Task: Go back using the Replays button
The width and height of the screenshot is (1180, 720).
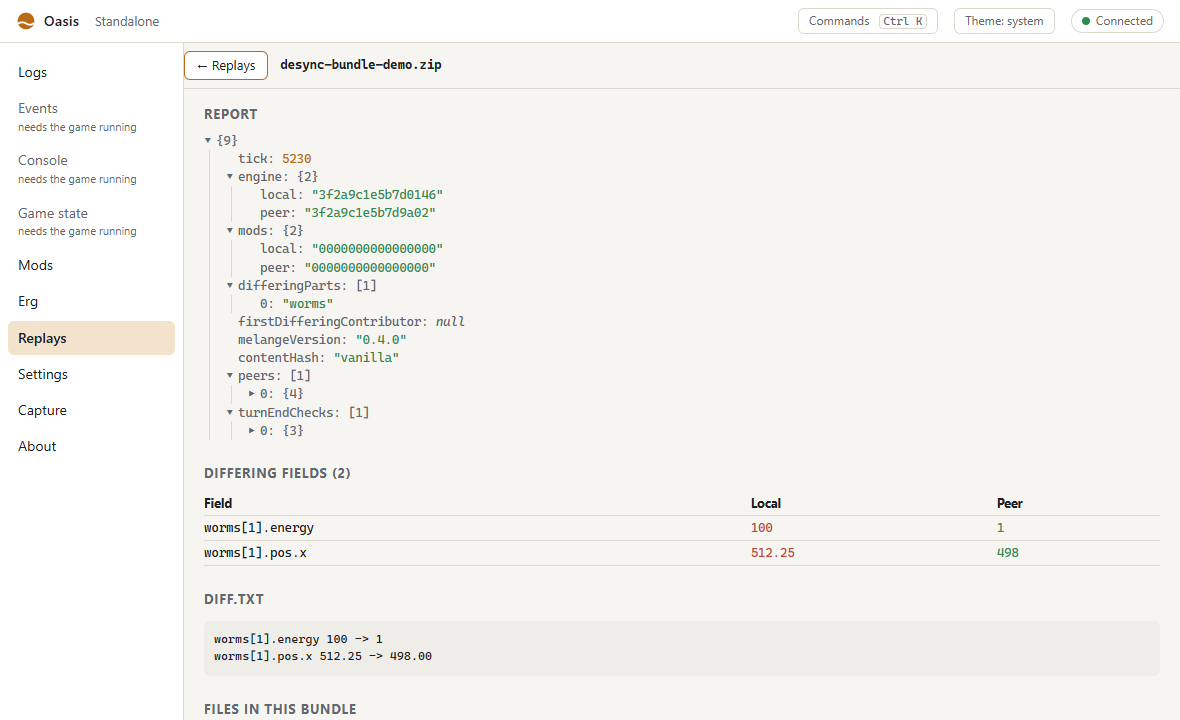Action: click(x=226, y=65)
